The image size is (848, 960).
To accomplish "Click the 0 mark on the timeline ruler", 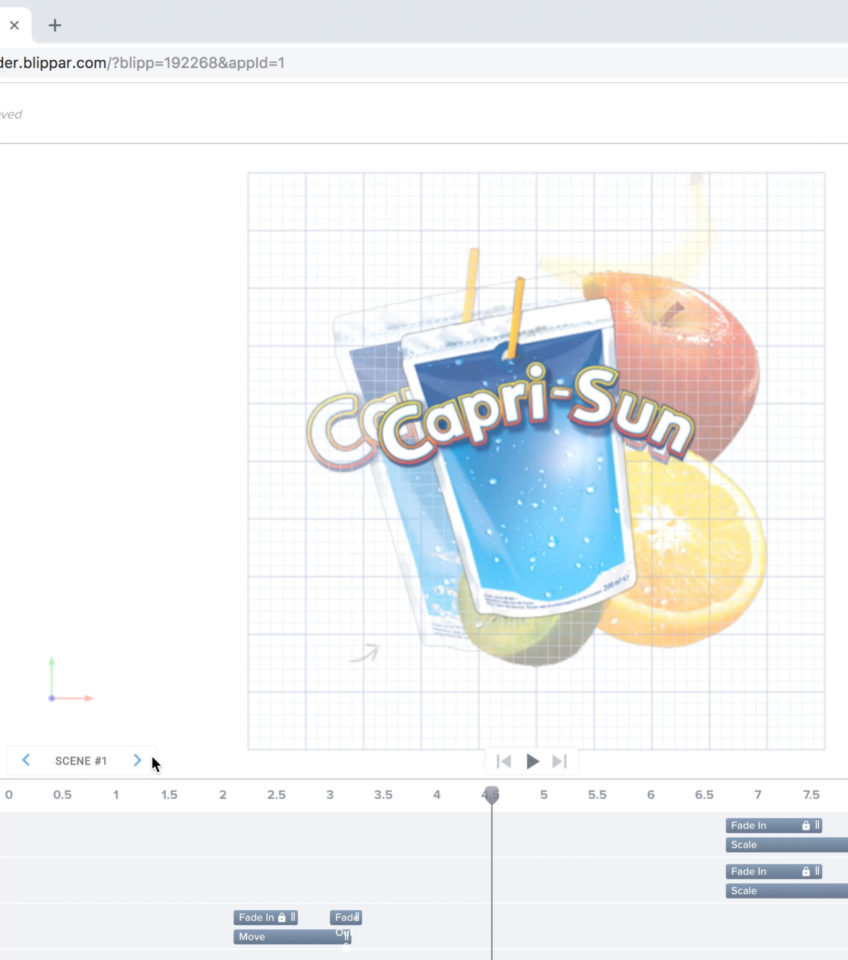I will click(9, 795).
